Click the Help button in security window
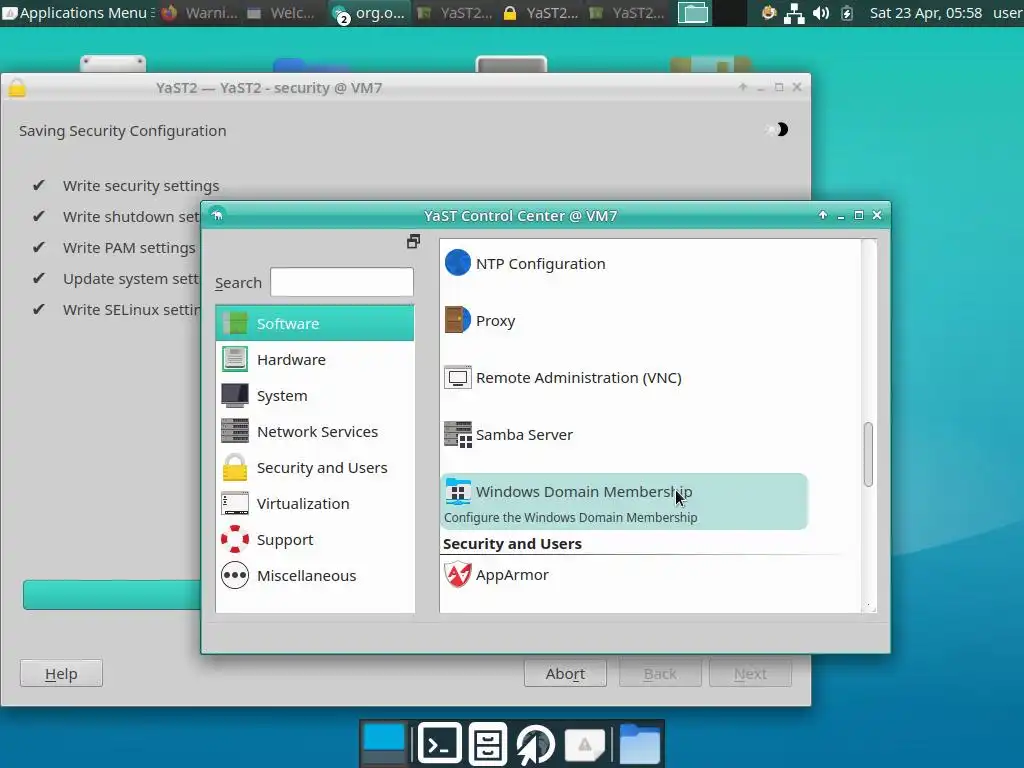This screenshot has height=768, width=1024. coord(61,673)
